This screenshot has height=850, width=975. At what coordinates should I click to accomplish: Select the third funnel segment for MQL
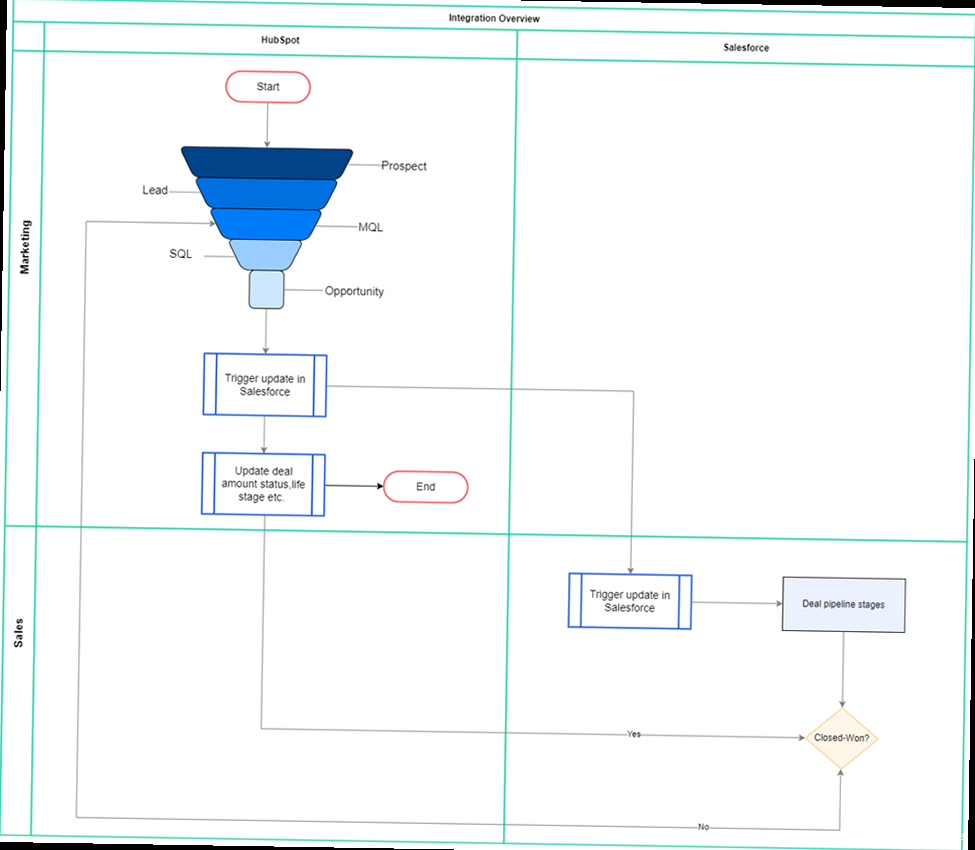(266, 223)
